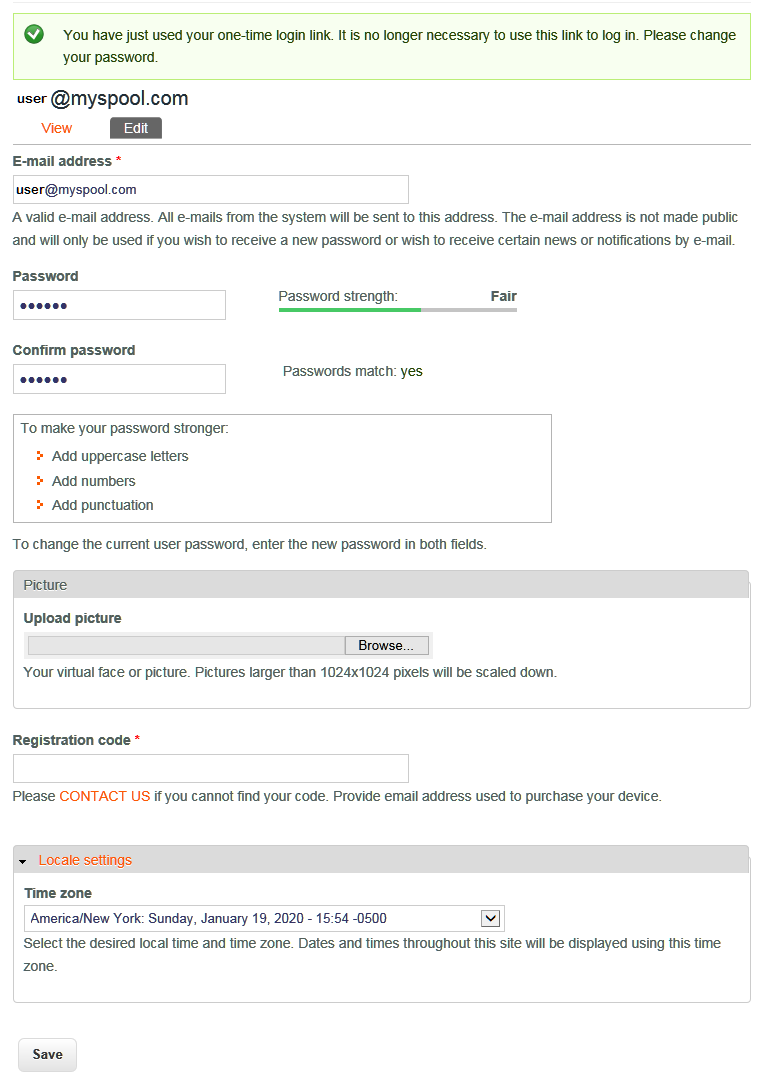Switch to the View tab
The image size is (765, 1088).
(x=57, y=128)
